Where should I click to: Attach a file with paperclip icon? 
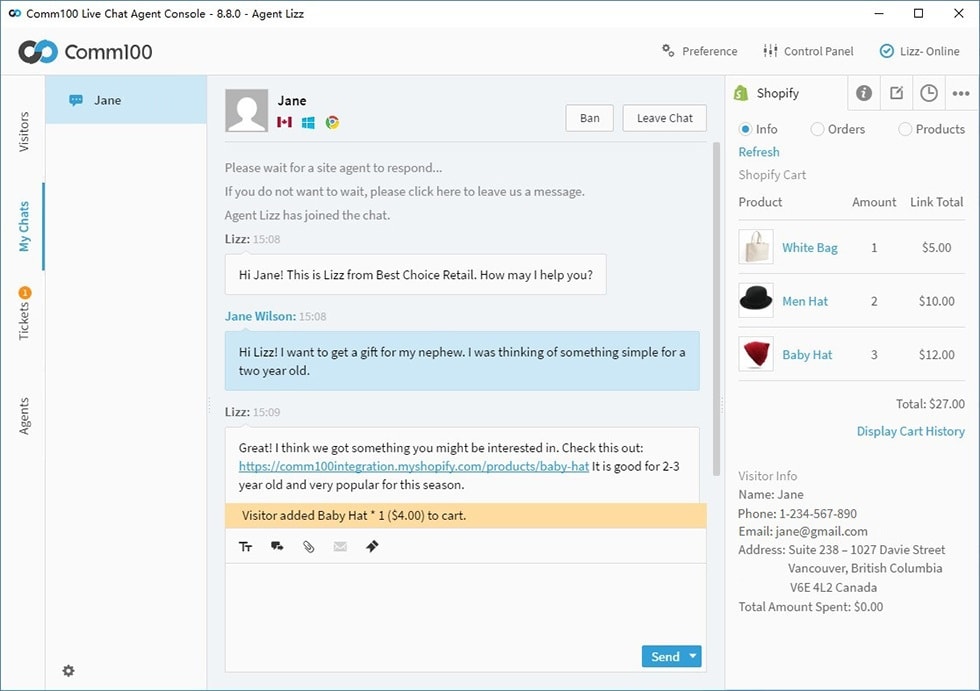309,547
